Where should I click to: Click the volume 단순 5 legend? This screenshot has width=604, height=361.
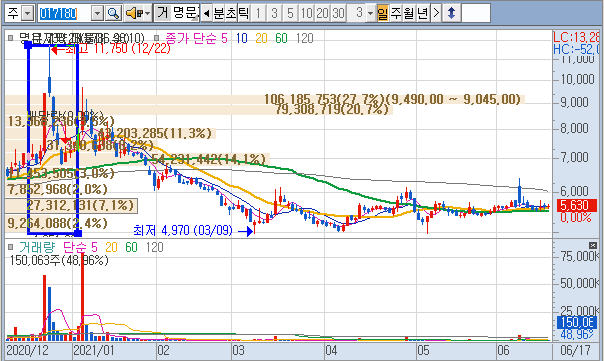(80, 247)
